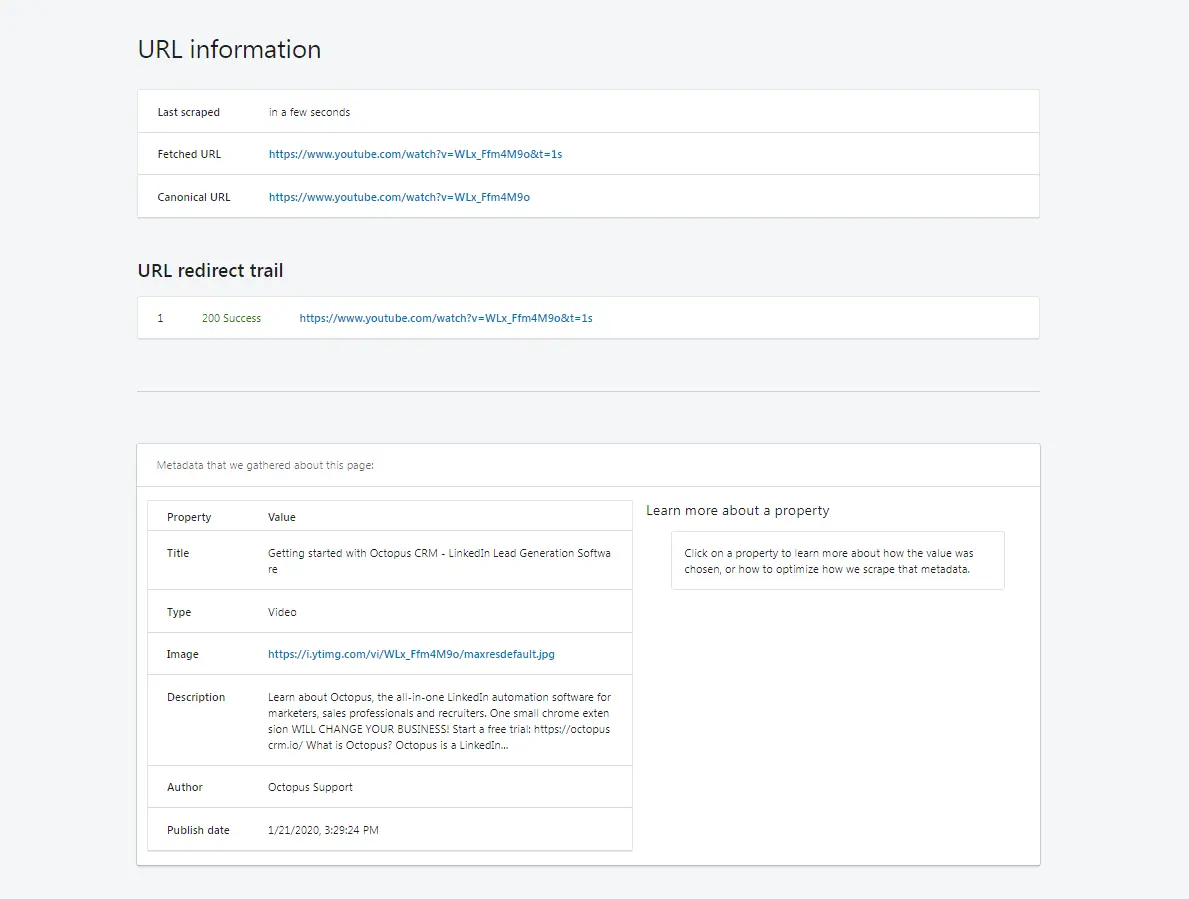Select the Type property label

coord(179,612)
